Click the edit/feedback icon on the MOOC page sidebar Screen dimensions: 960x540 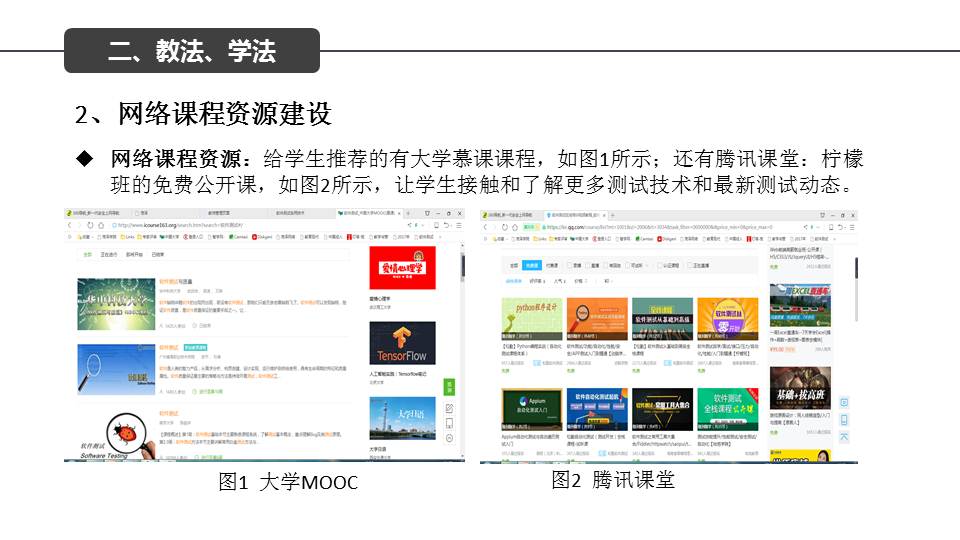449,408
